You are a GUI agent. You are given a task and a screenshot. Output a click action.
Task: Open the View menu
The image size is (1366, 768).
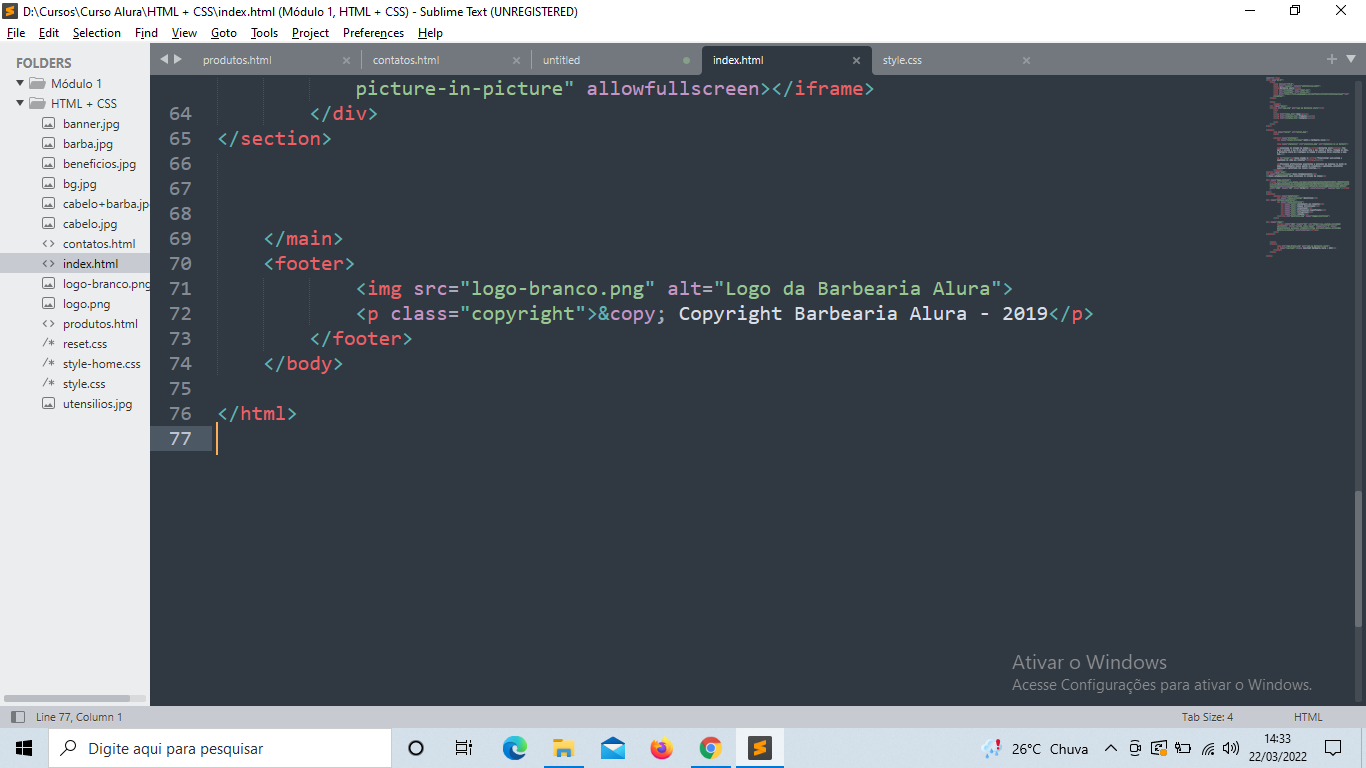pos(184,33)
